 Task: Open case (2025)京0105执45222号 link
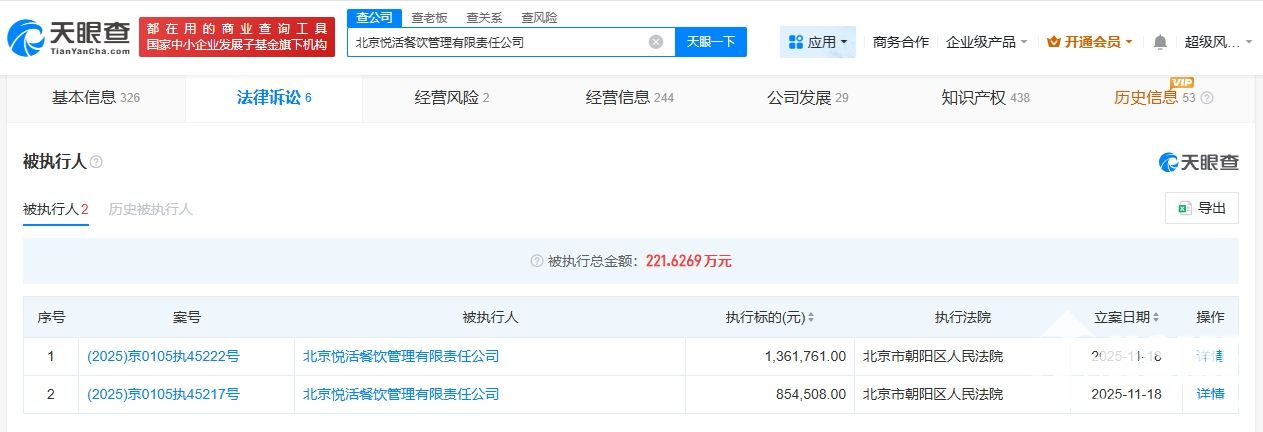[x=164, y=356]
